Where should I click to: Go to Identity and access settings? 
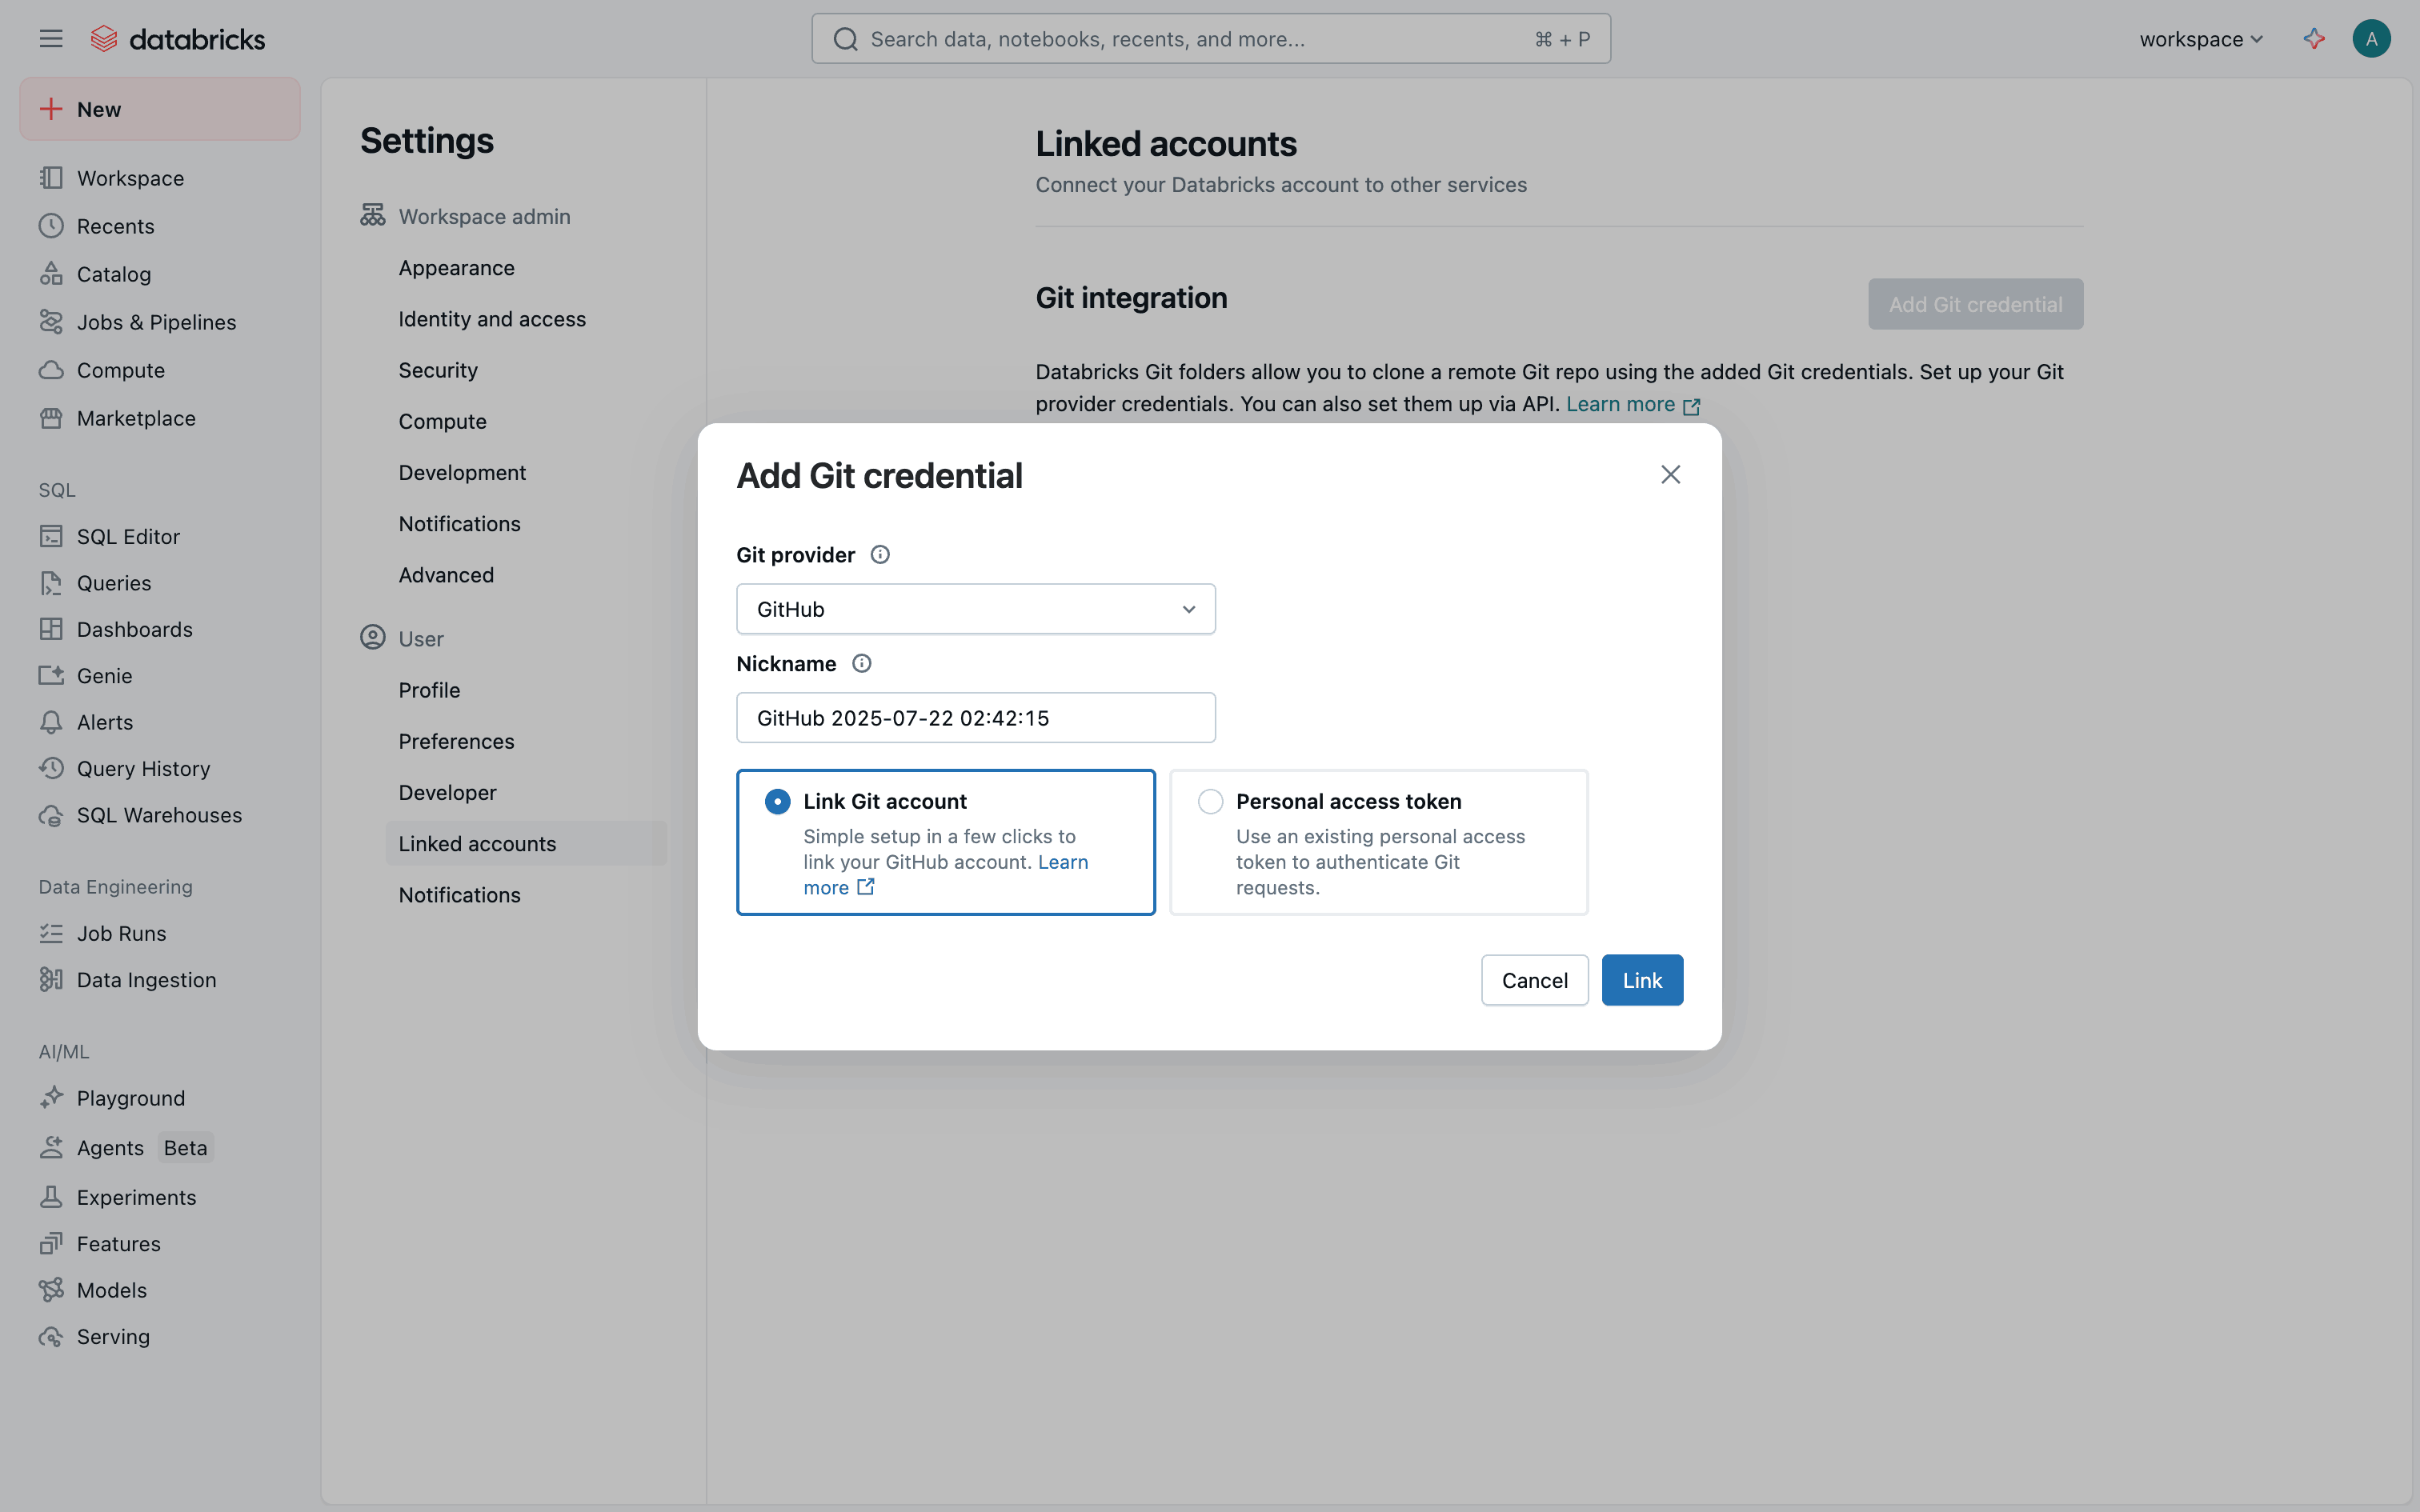coord(492,319)
